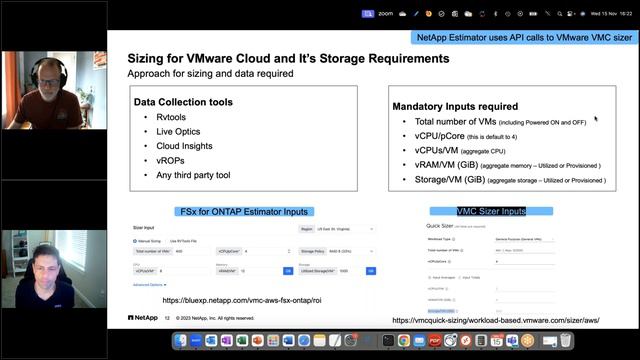Click the 'FSx for ONTAP Estimator Inputs' heading
The height and width of the screenshot is (360, 640).
tap(244, 212)
